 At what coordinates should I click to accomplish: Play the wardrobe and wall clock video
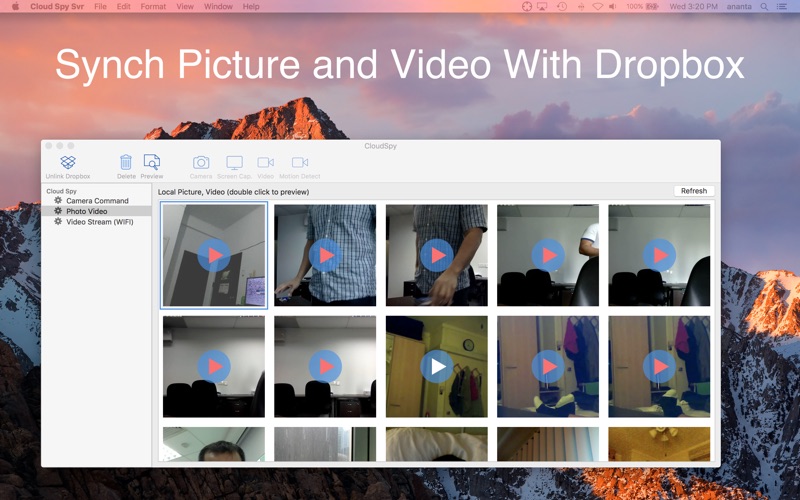click(x=437, y=366)
